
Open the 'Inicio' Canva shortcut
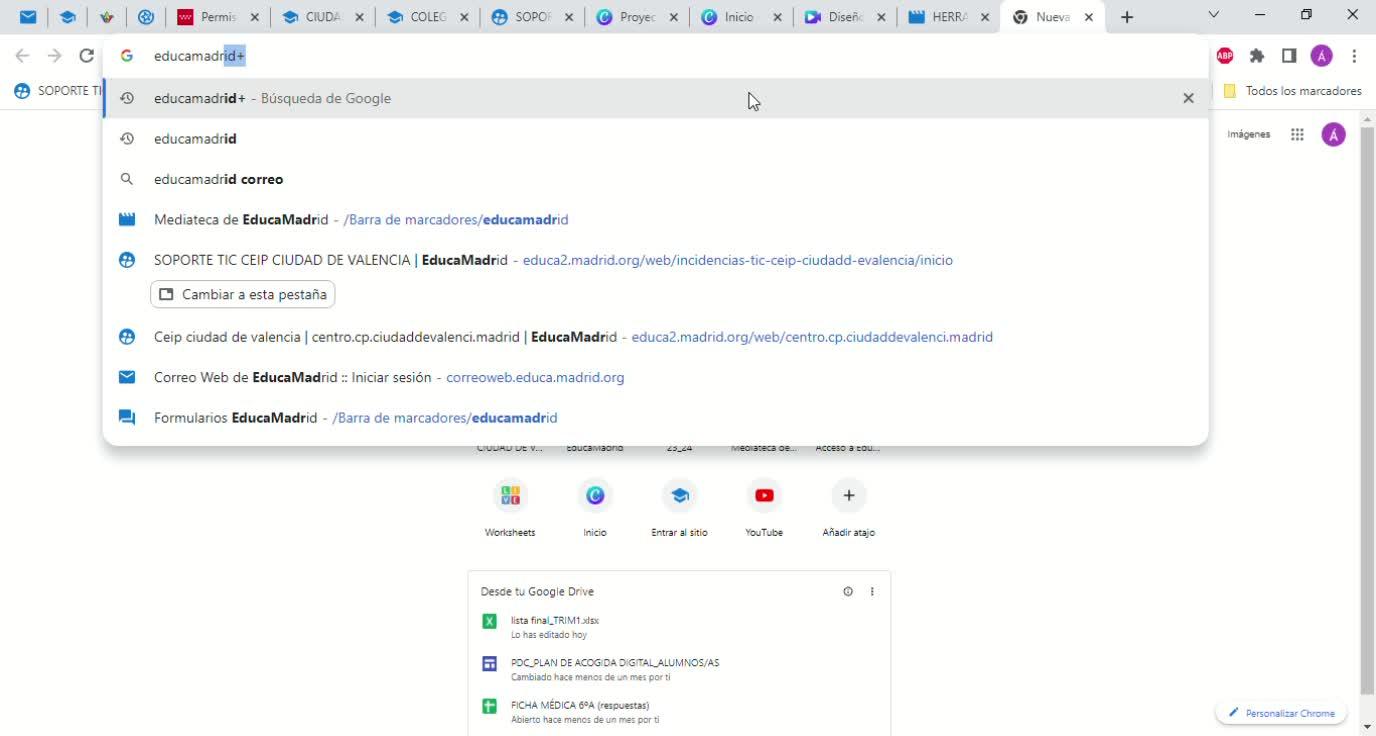tap(595, 507)
